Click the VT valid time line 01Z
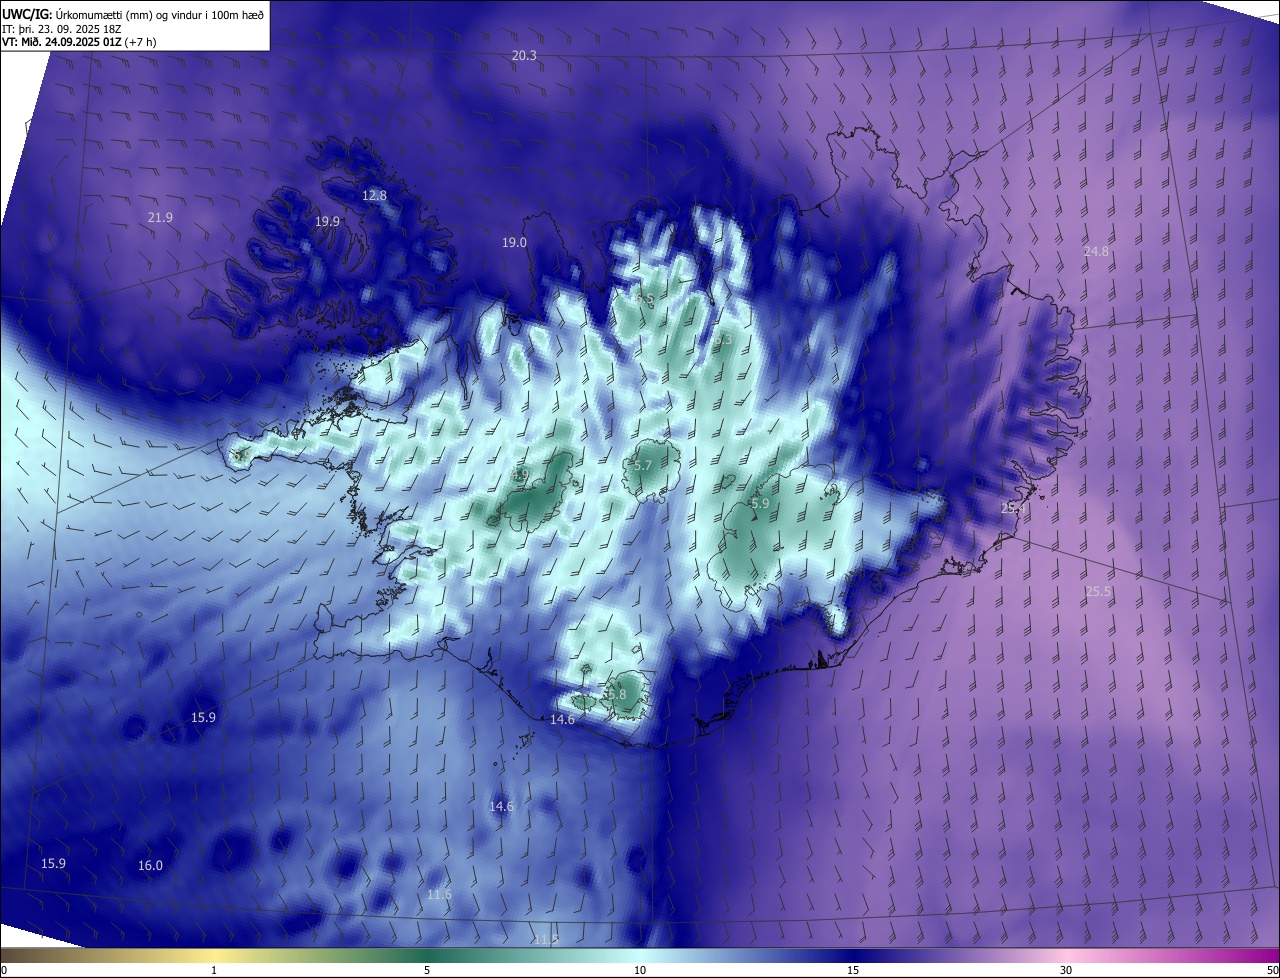 pos(80,42)
